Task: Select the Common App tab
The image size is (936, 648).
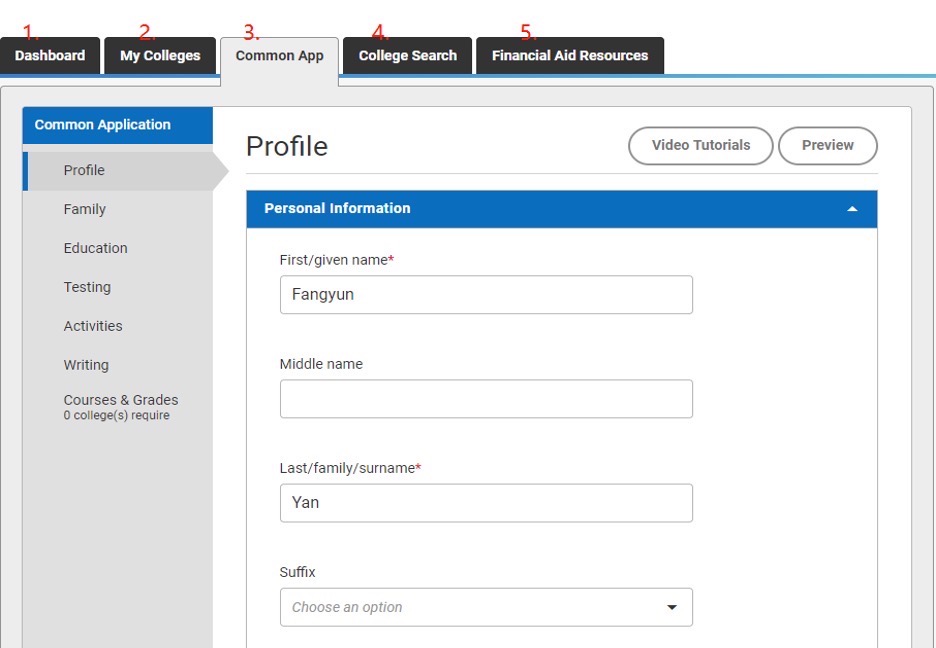Action: (x=279, y=56)
